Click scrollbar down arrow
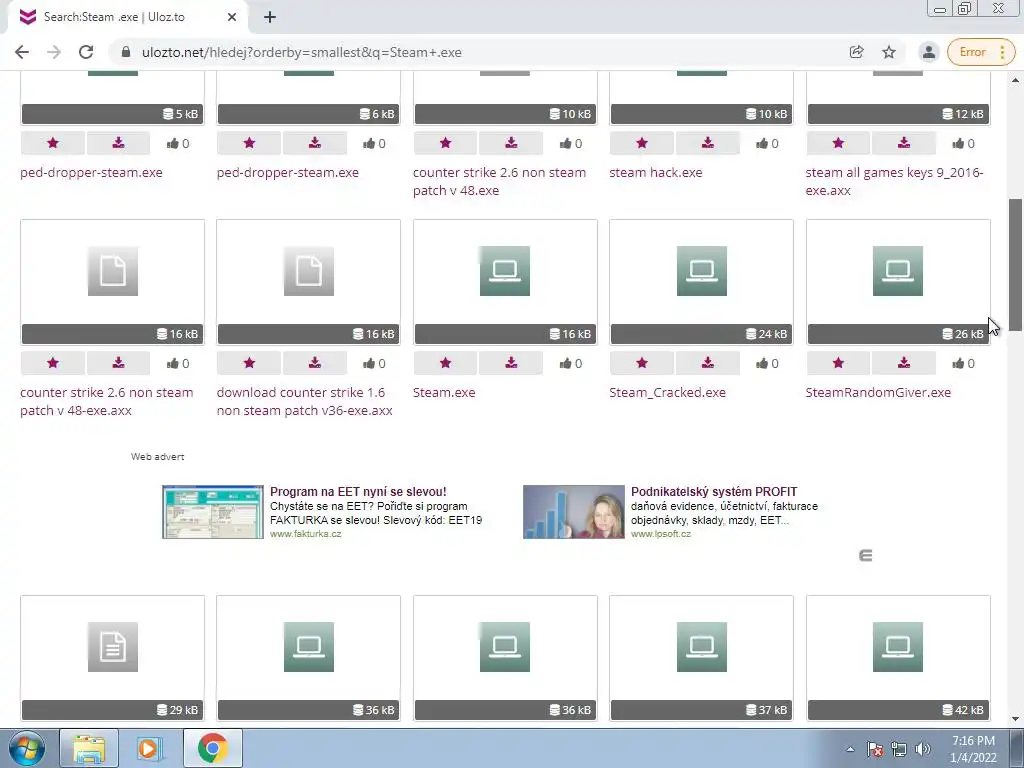The image size is (1024, 768). click(x=1015, y=719)
